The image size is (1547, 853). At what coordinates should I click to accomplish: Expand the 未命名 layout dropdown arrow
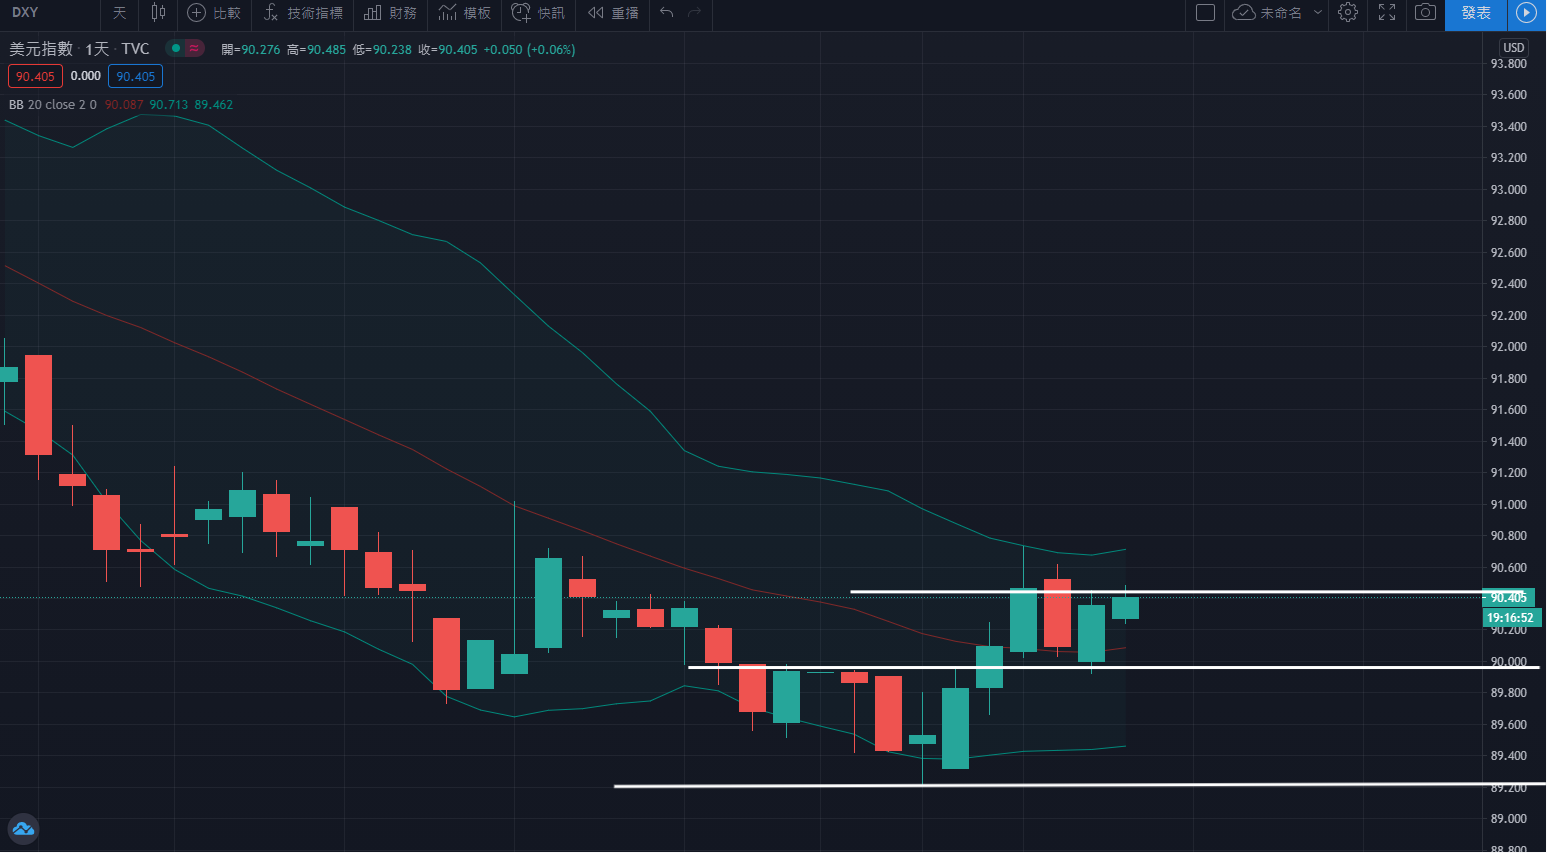tap(1318, 13)
